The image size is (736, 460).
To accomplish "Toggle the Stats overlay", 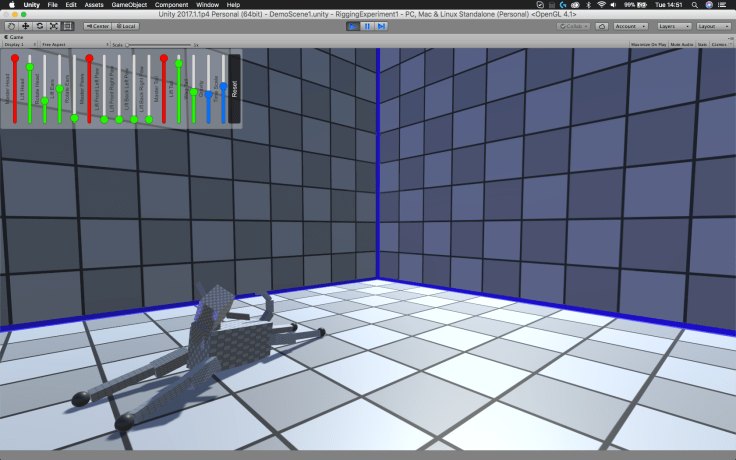I will pos(702,45).
